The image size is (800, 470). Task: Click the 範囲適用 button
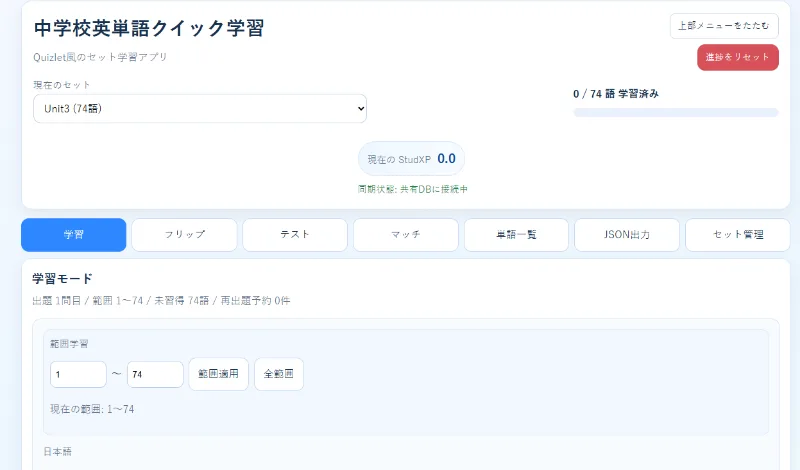coord(218,374)
